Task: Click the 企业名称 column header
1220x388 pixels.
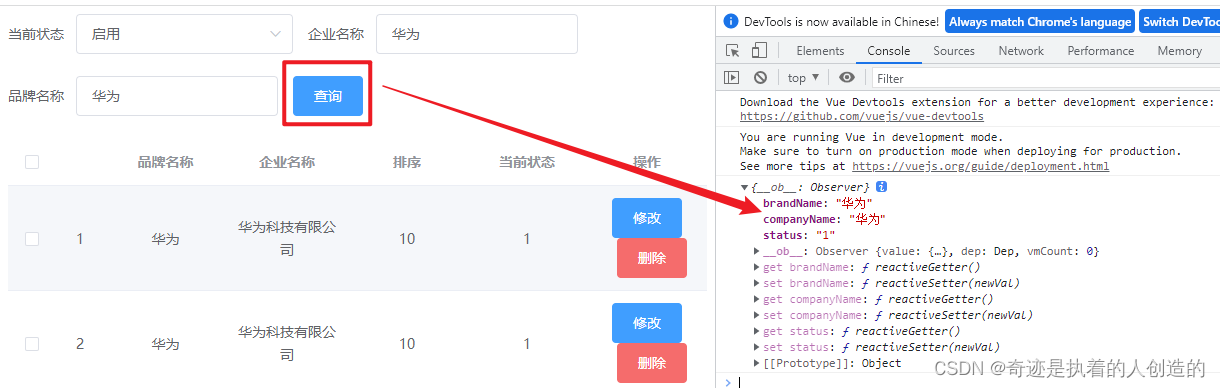Action: pyautogui.click(x=287, y=162)
